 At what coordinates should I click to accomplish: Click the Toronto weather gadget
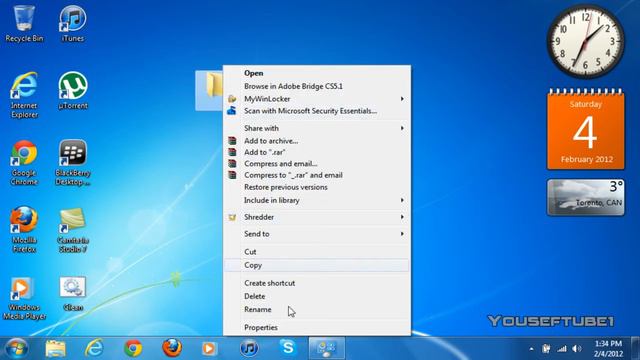click(586, 198)
